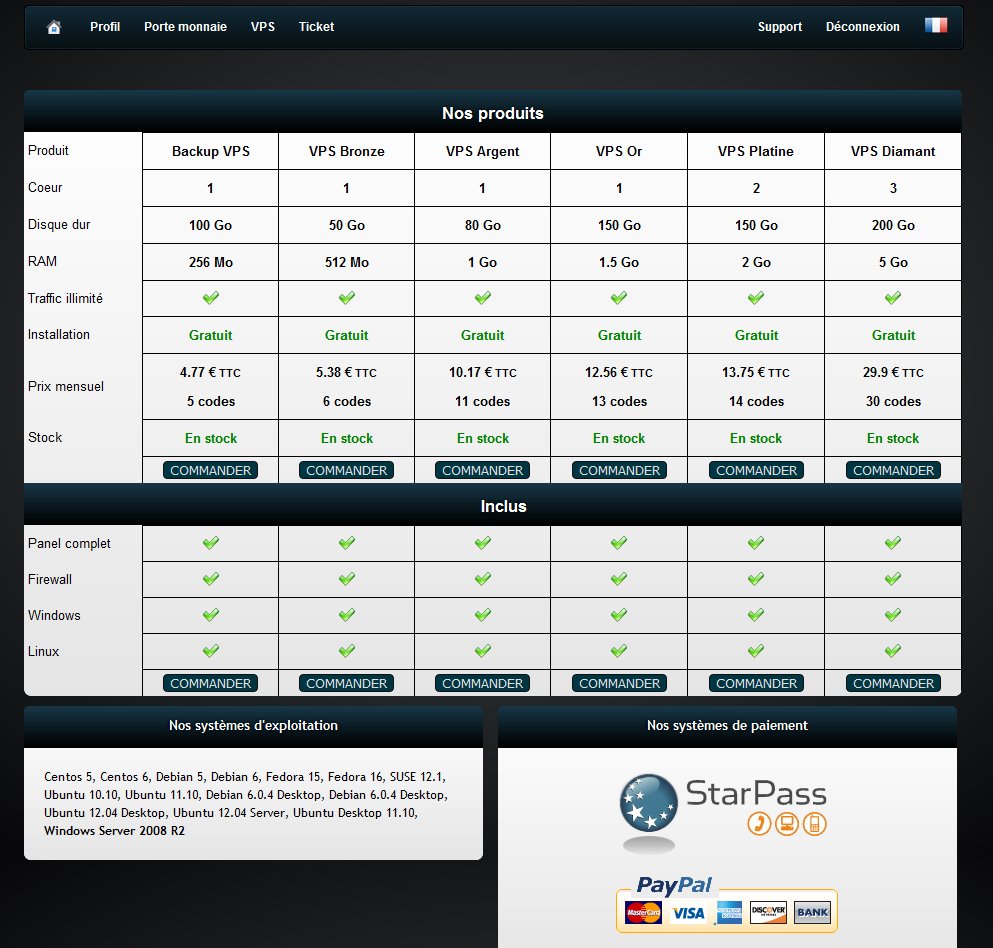Order Backup VPS with top COMMANDER button
The image size is (993, 948).
[x=210, y=470]
